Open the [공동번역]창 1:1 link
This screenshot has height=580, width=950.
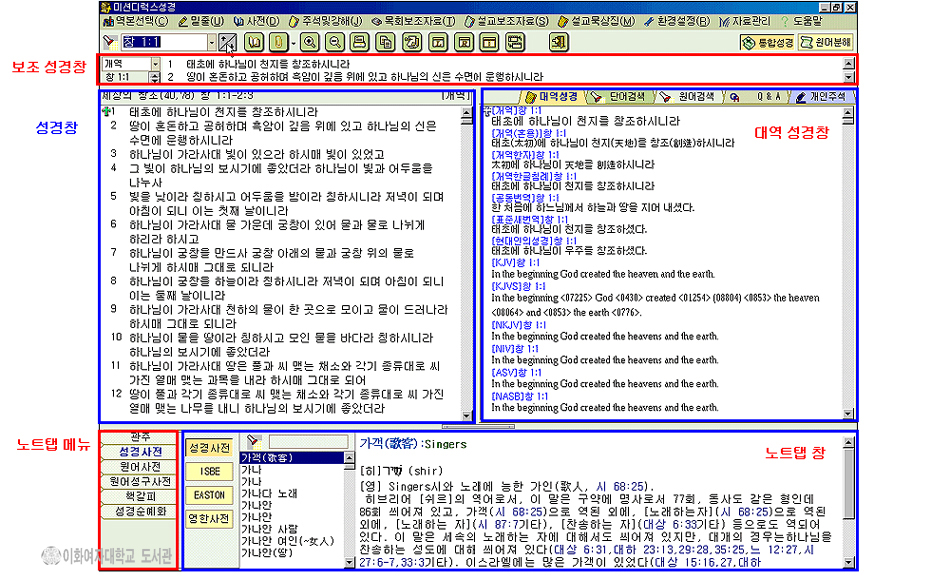tap(525, 198)
